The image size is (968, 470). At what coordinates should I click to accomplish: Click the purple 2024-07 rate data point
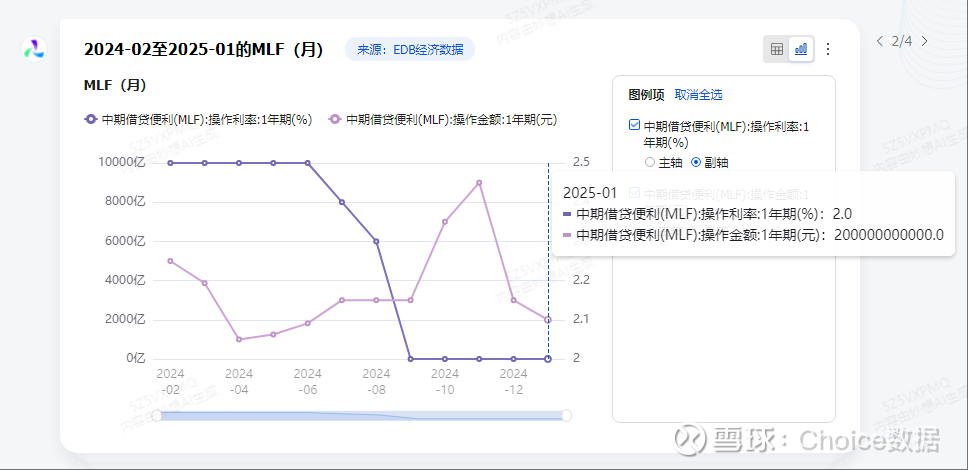pos(342,202)
